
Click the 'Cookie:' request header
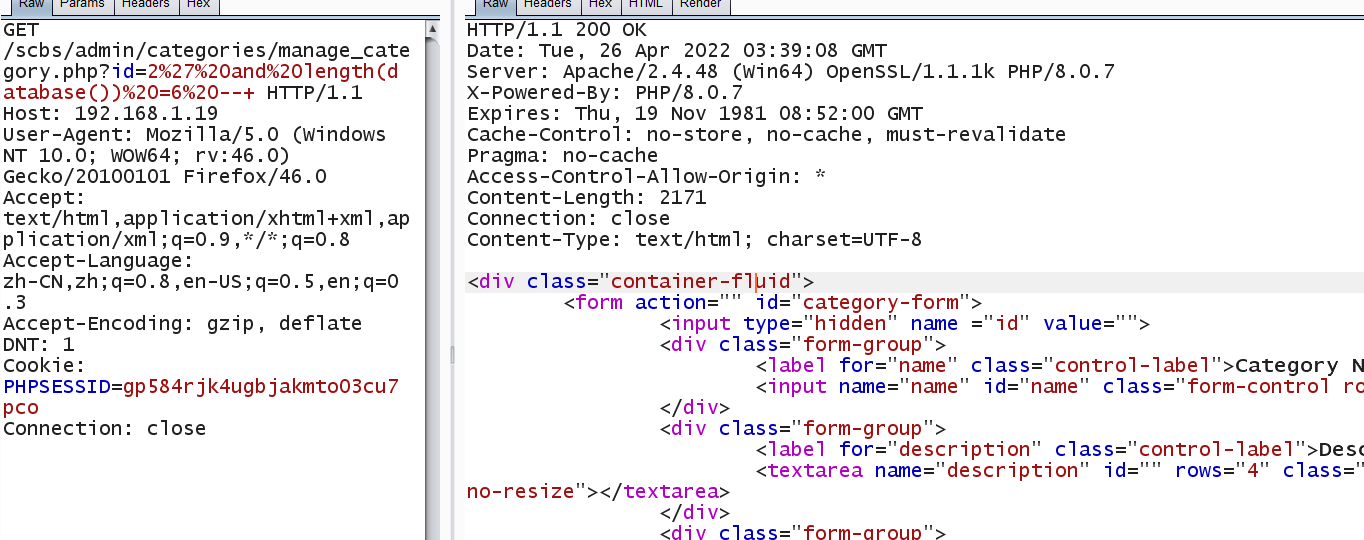point(44,365)
